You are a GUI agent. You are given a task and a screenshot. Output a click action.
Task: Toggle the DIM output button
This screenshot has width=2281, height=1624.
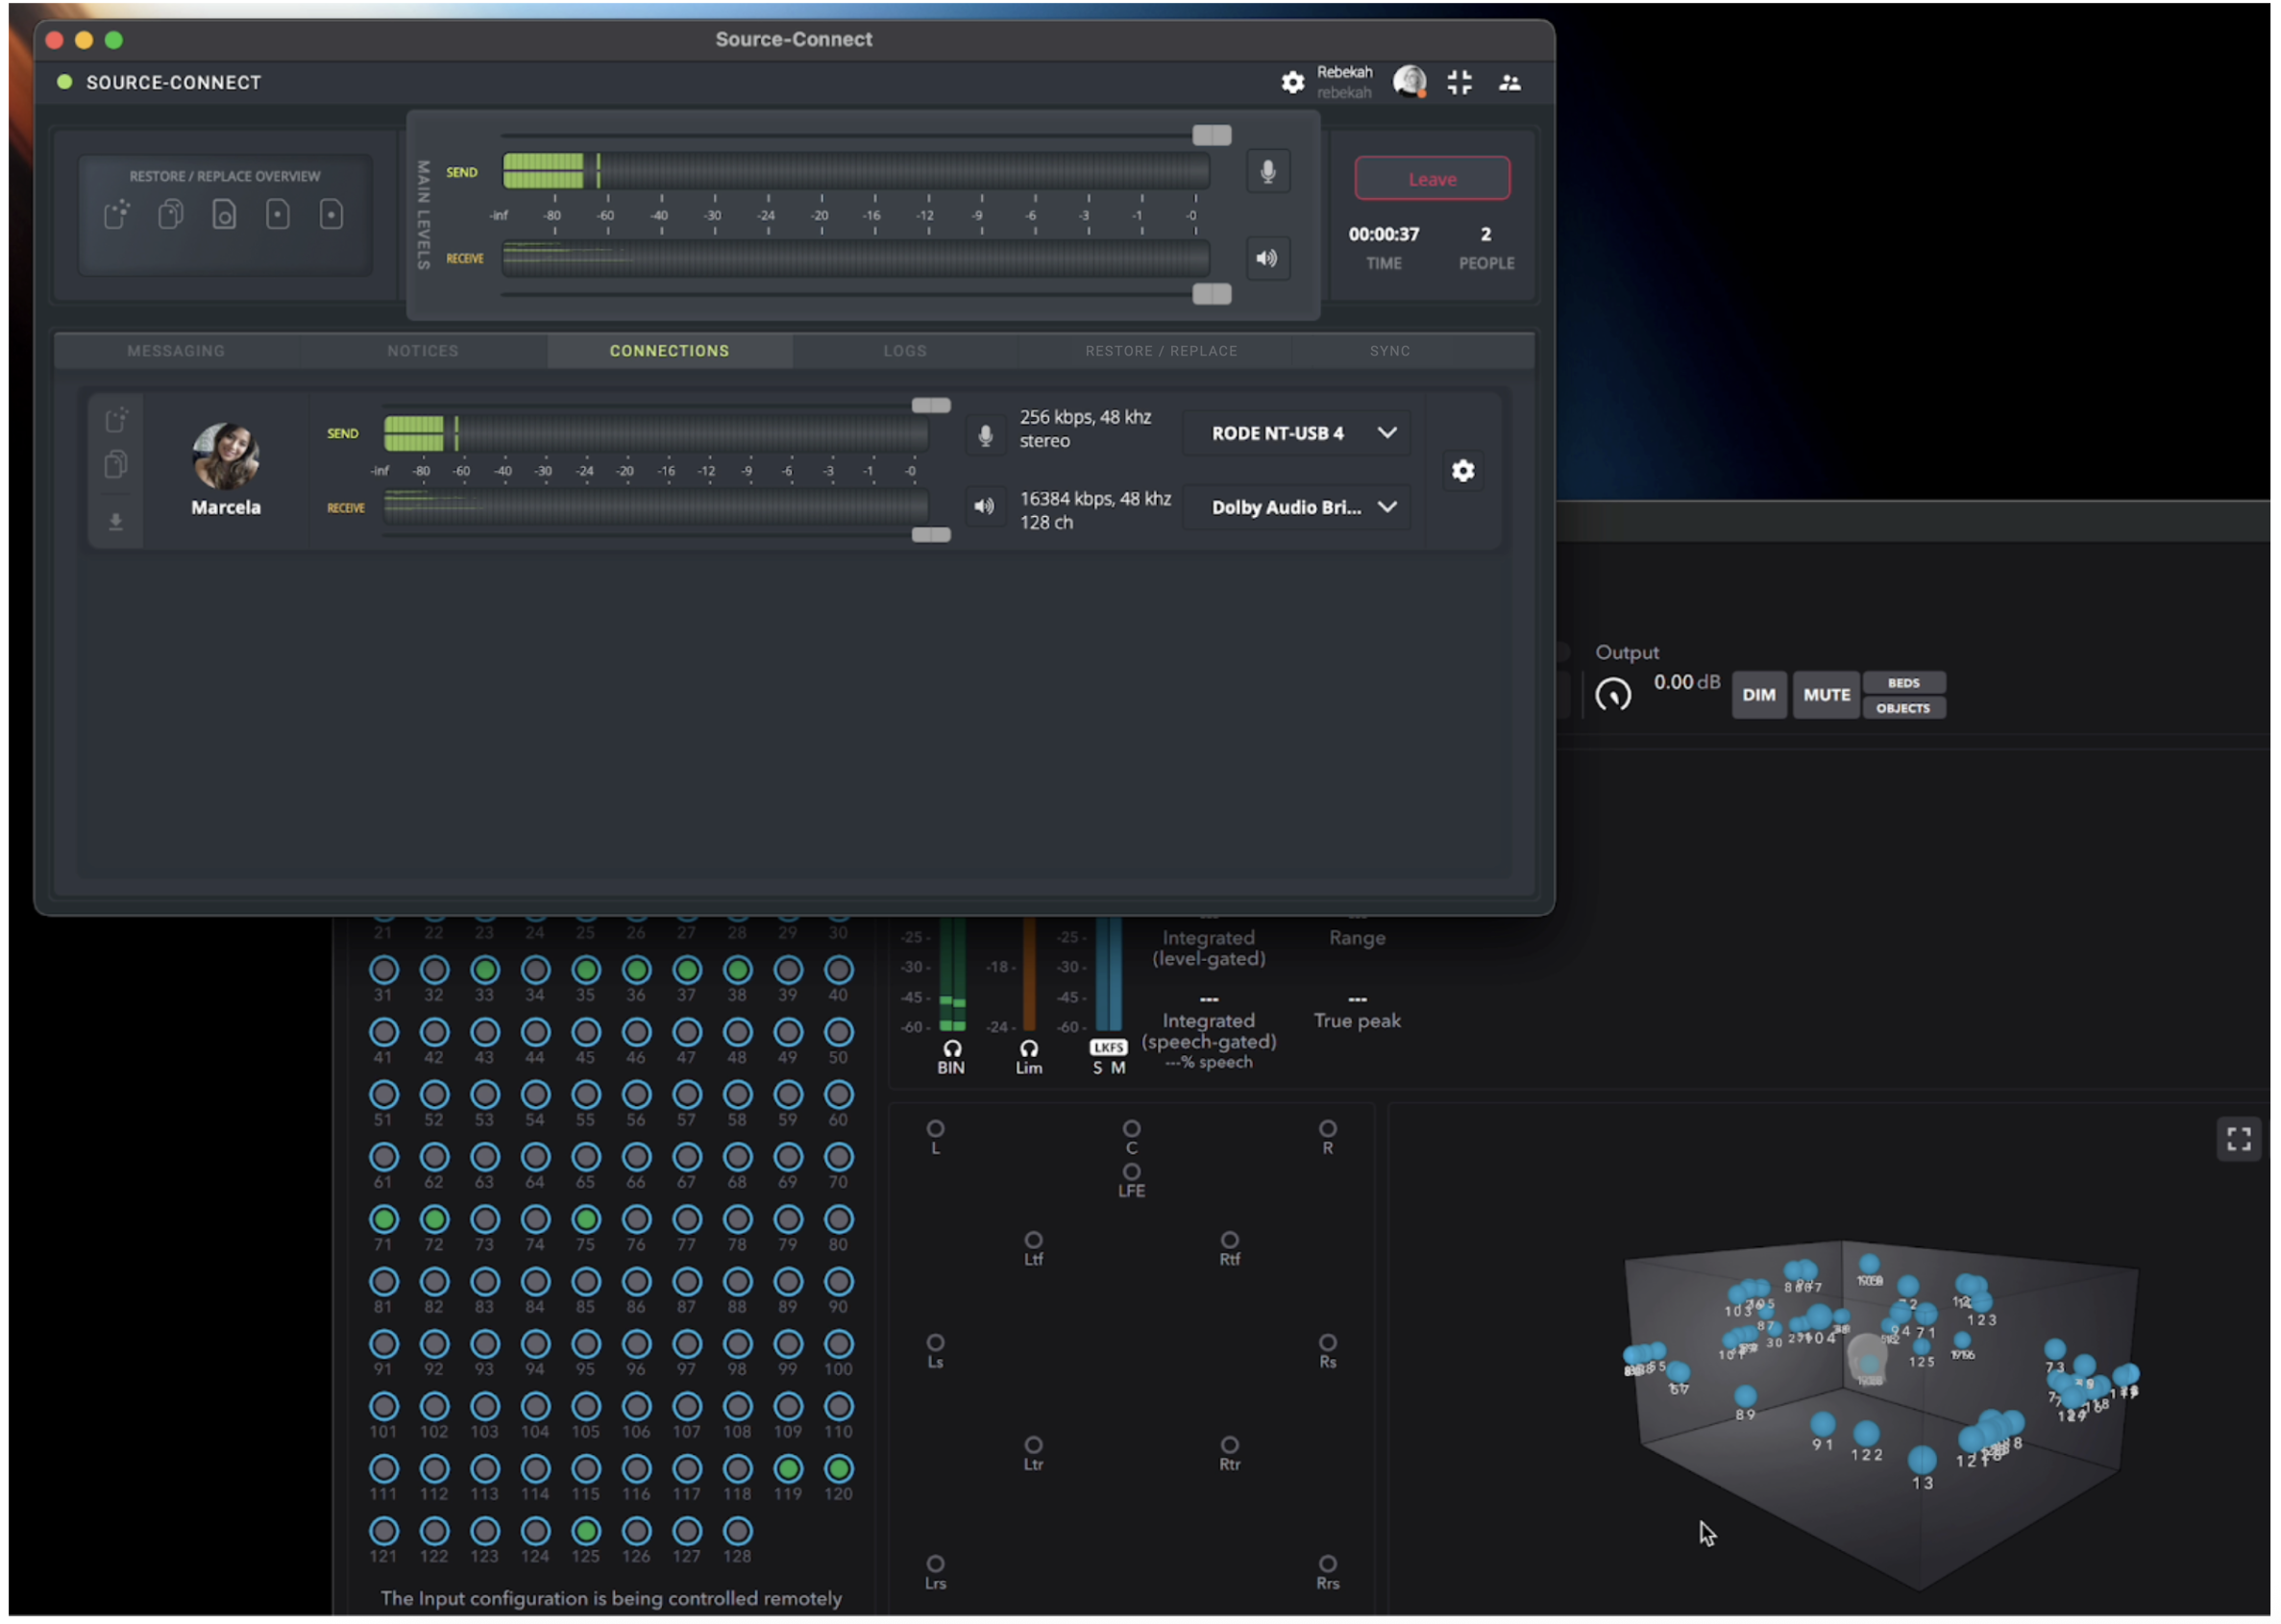click(1758, 695)
